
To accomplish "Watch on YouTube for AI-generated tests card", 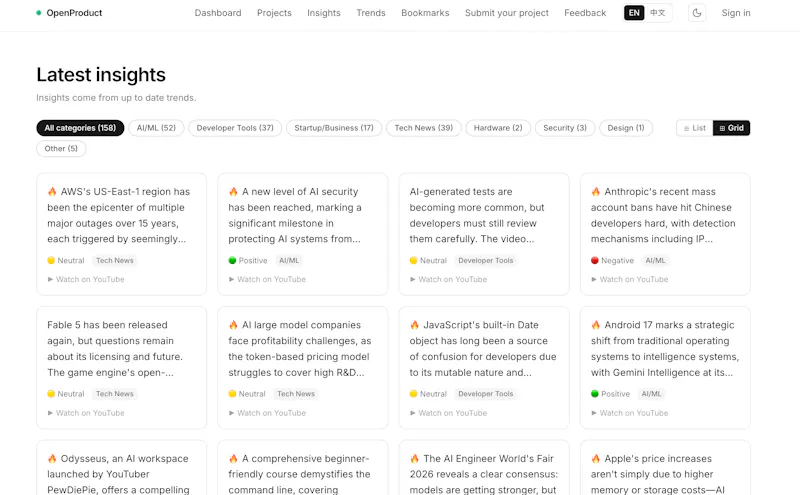I will coord(448,280).
